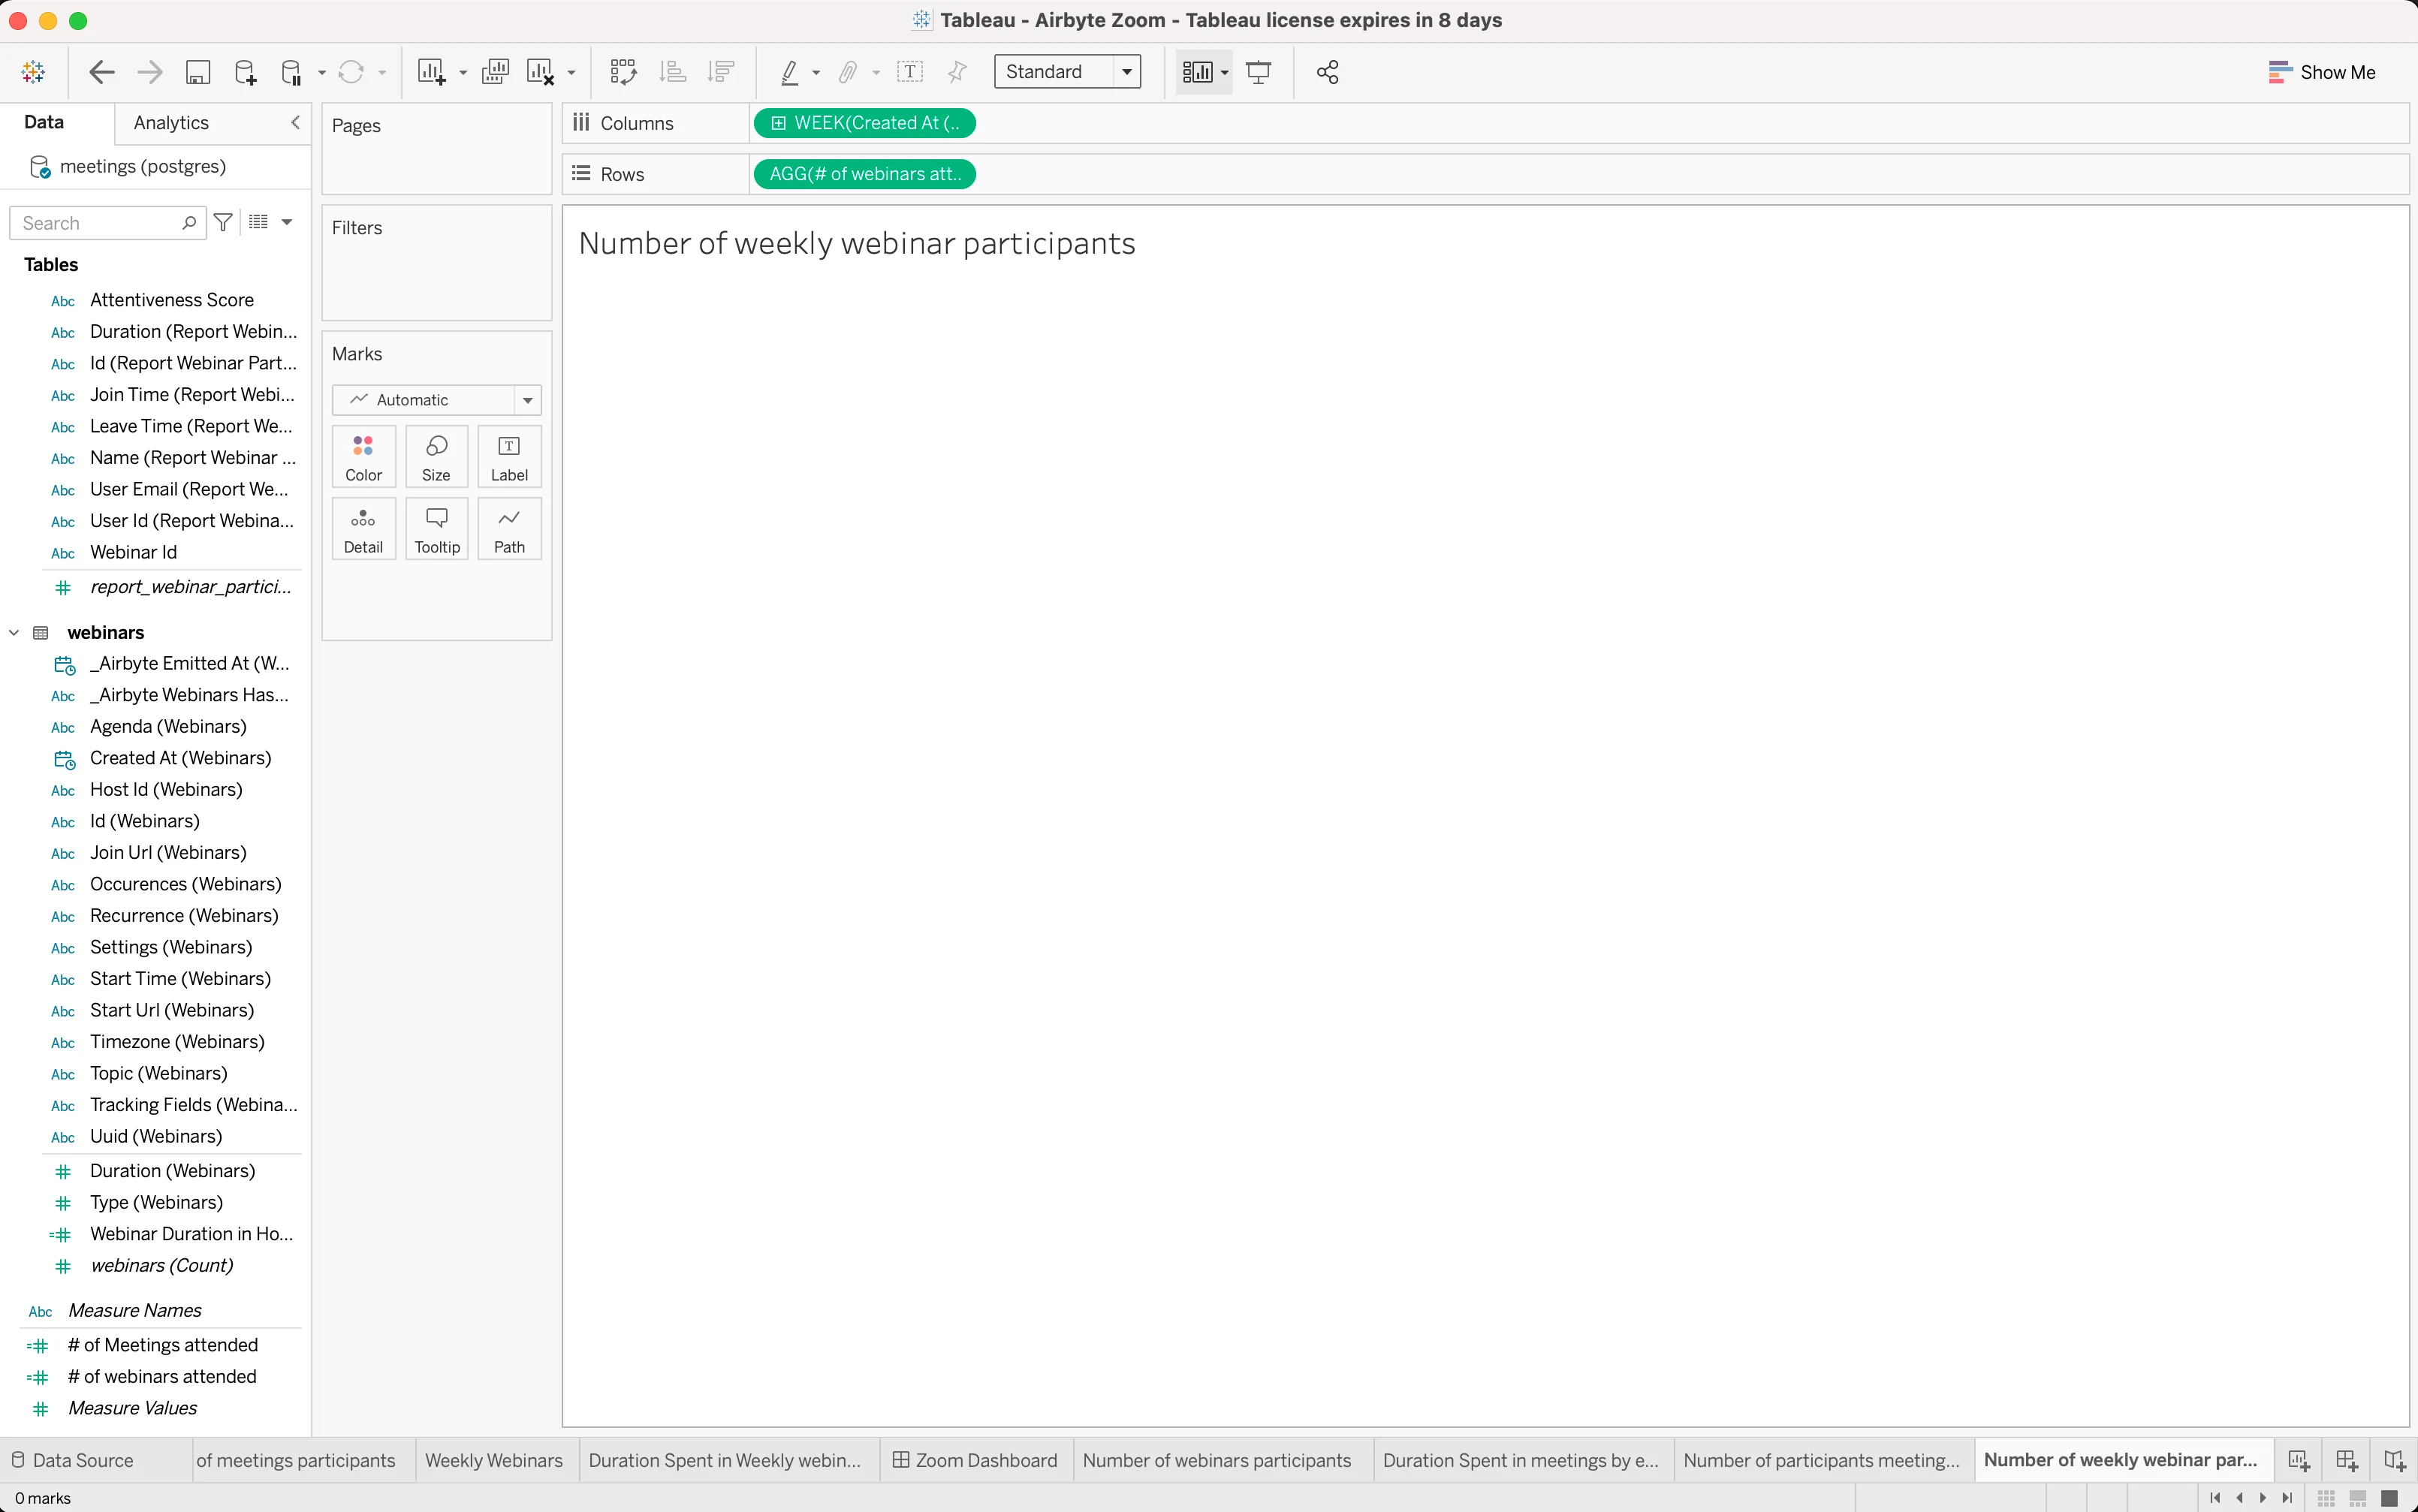Click the Sort Ascending toolbar icon

[x=673, y=72]
